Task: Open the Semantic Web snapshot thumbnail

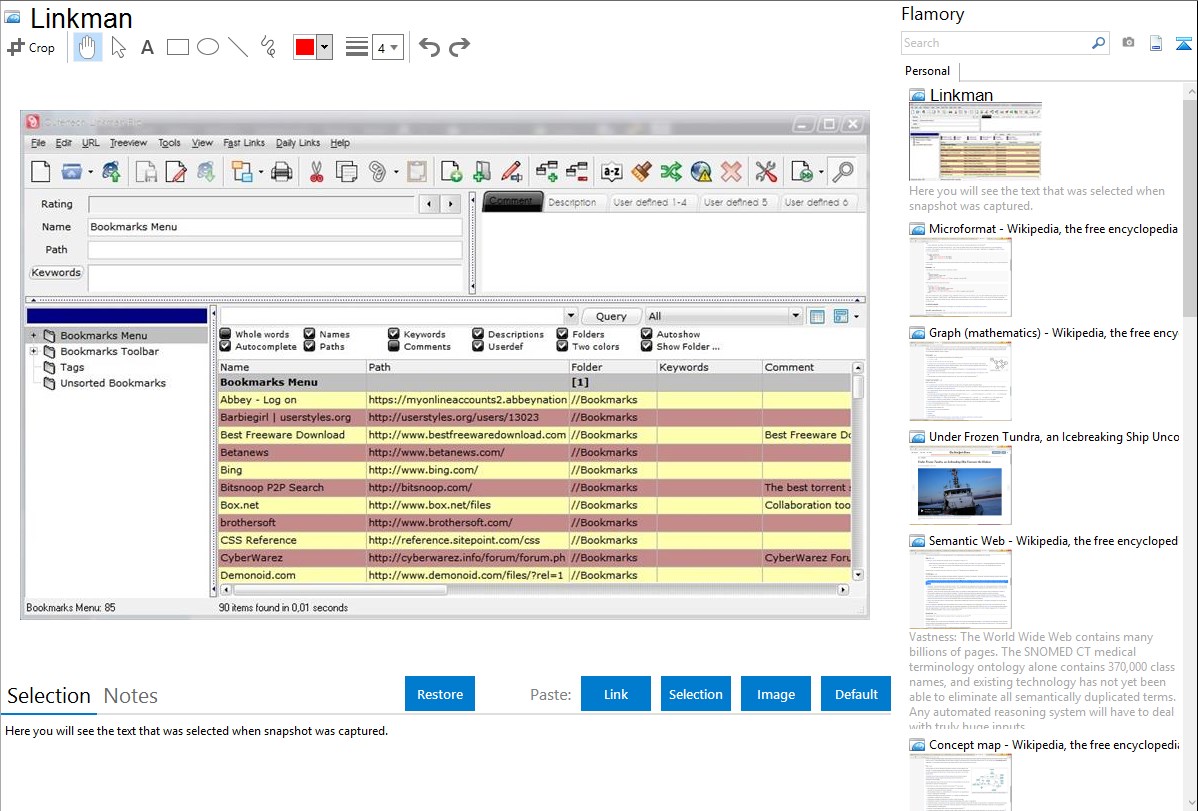Action: tap(960, 588)
